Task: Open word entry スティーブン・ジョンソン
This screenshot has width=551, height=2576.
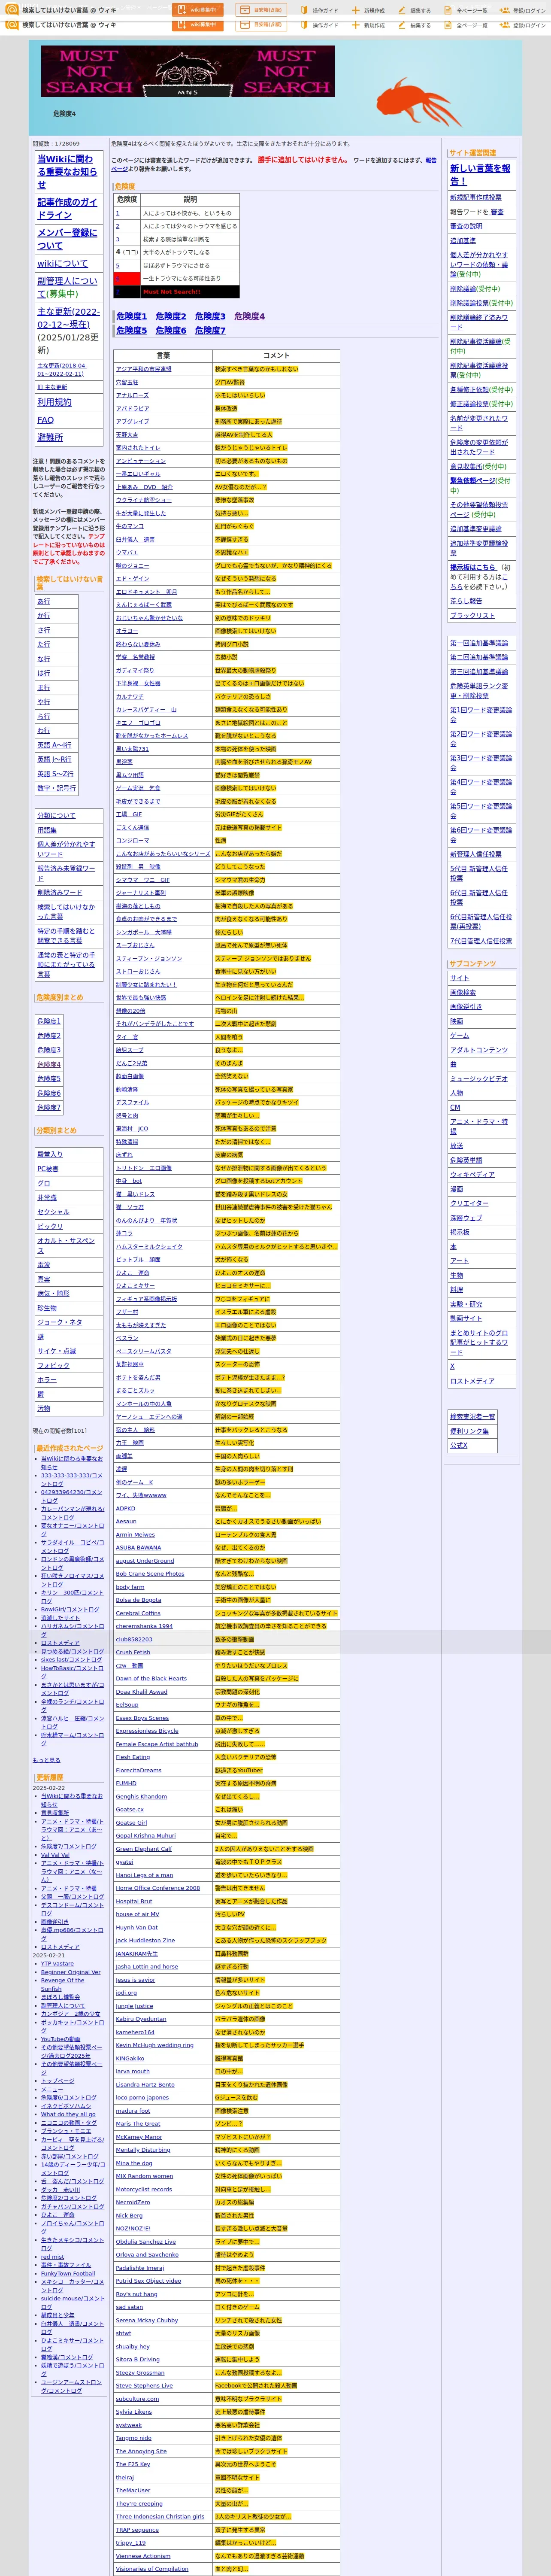Action: [149, 958]
